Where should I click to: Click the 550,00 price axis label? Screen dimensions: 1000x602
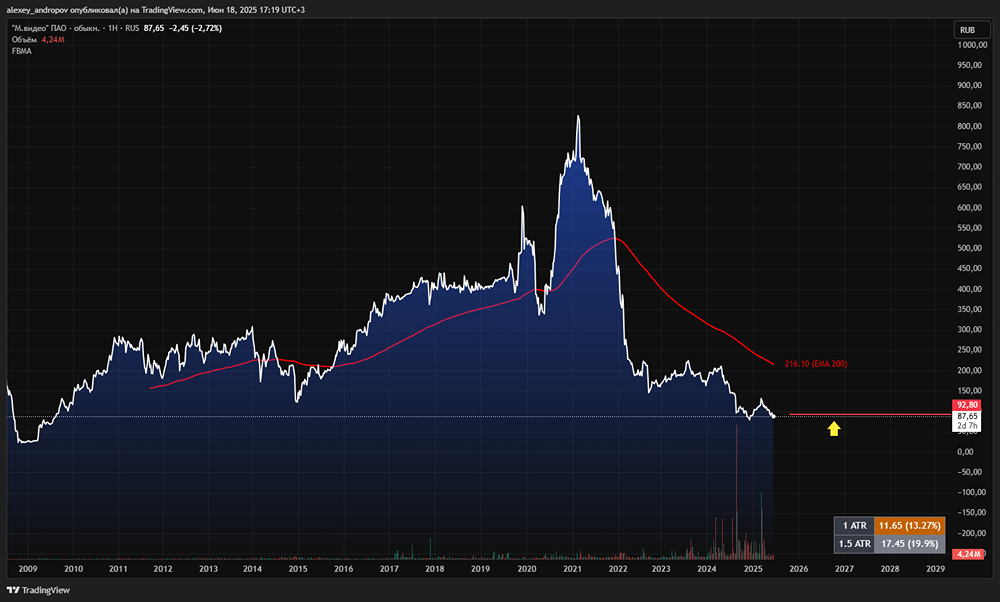(969, 228)
